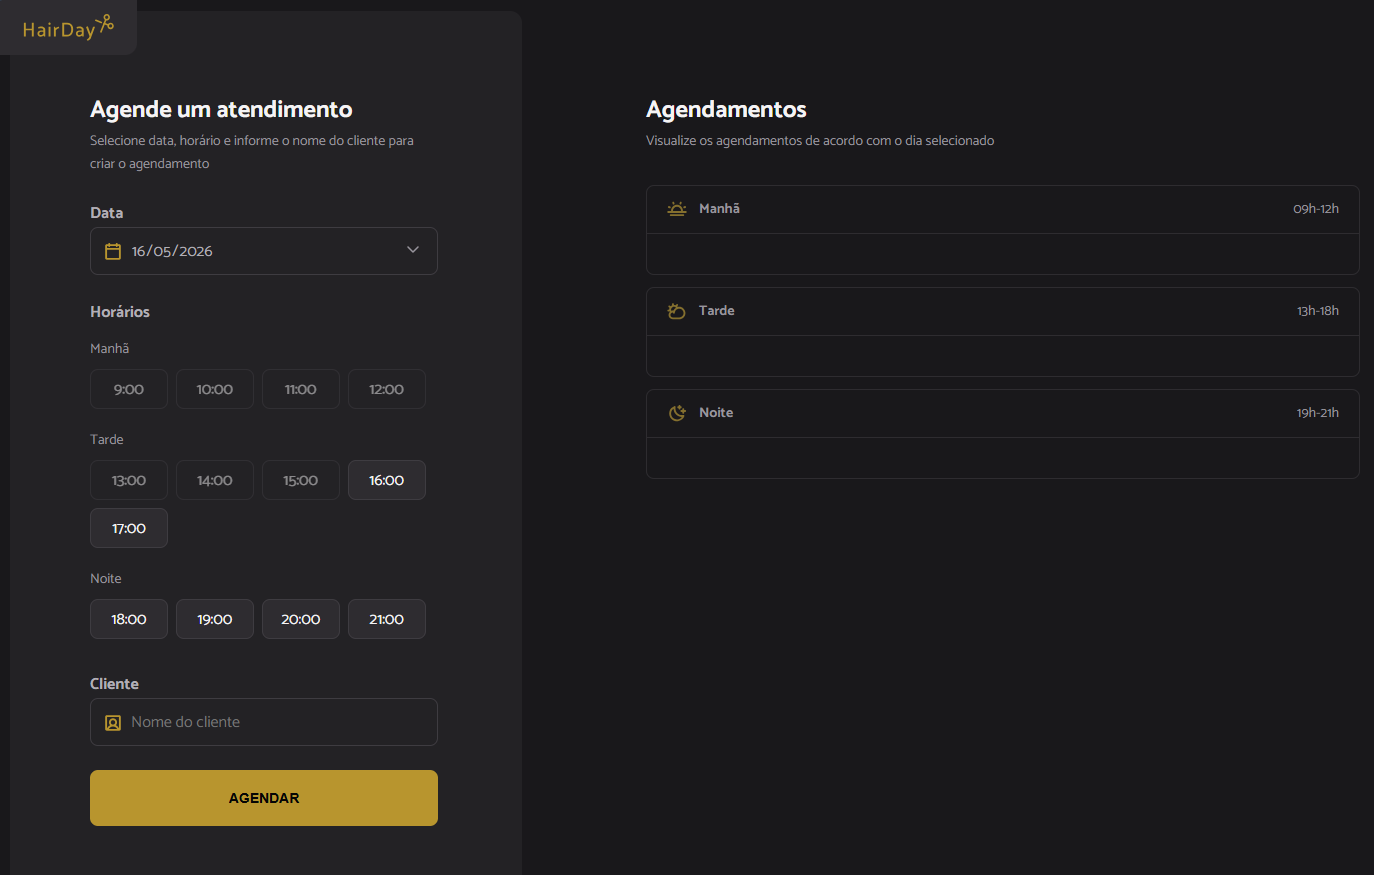
Task: Select the 11:00 time slot
Action: coord(301,389)
